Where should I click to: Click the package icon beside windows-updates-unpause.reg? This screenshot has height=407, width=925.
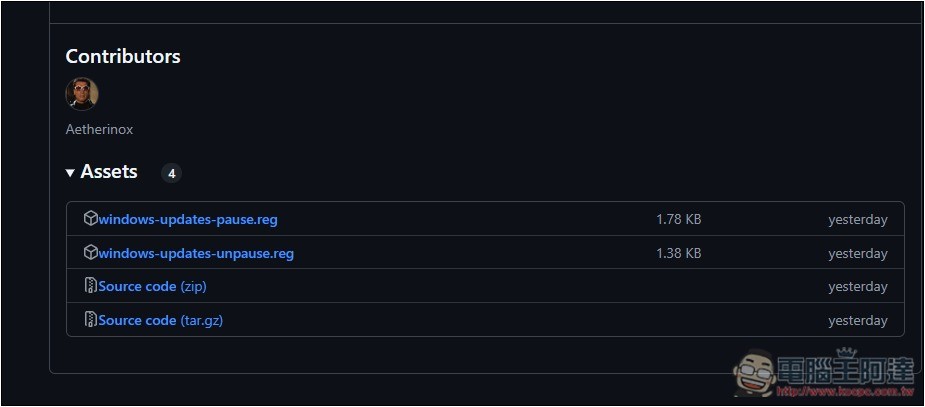pos(90,253)
